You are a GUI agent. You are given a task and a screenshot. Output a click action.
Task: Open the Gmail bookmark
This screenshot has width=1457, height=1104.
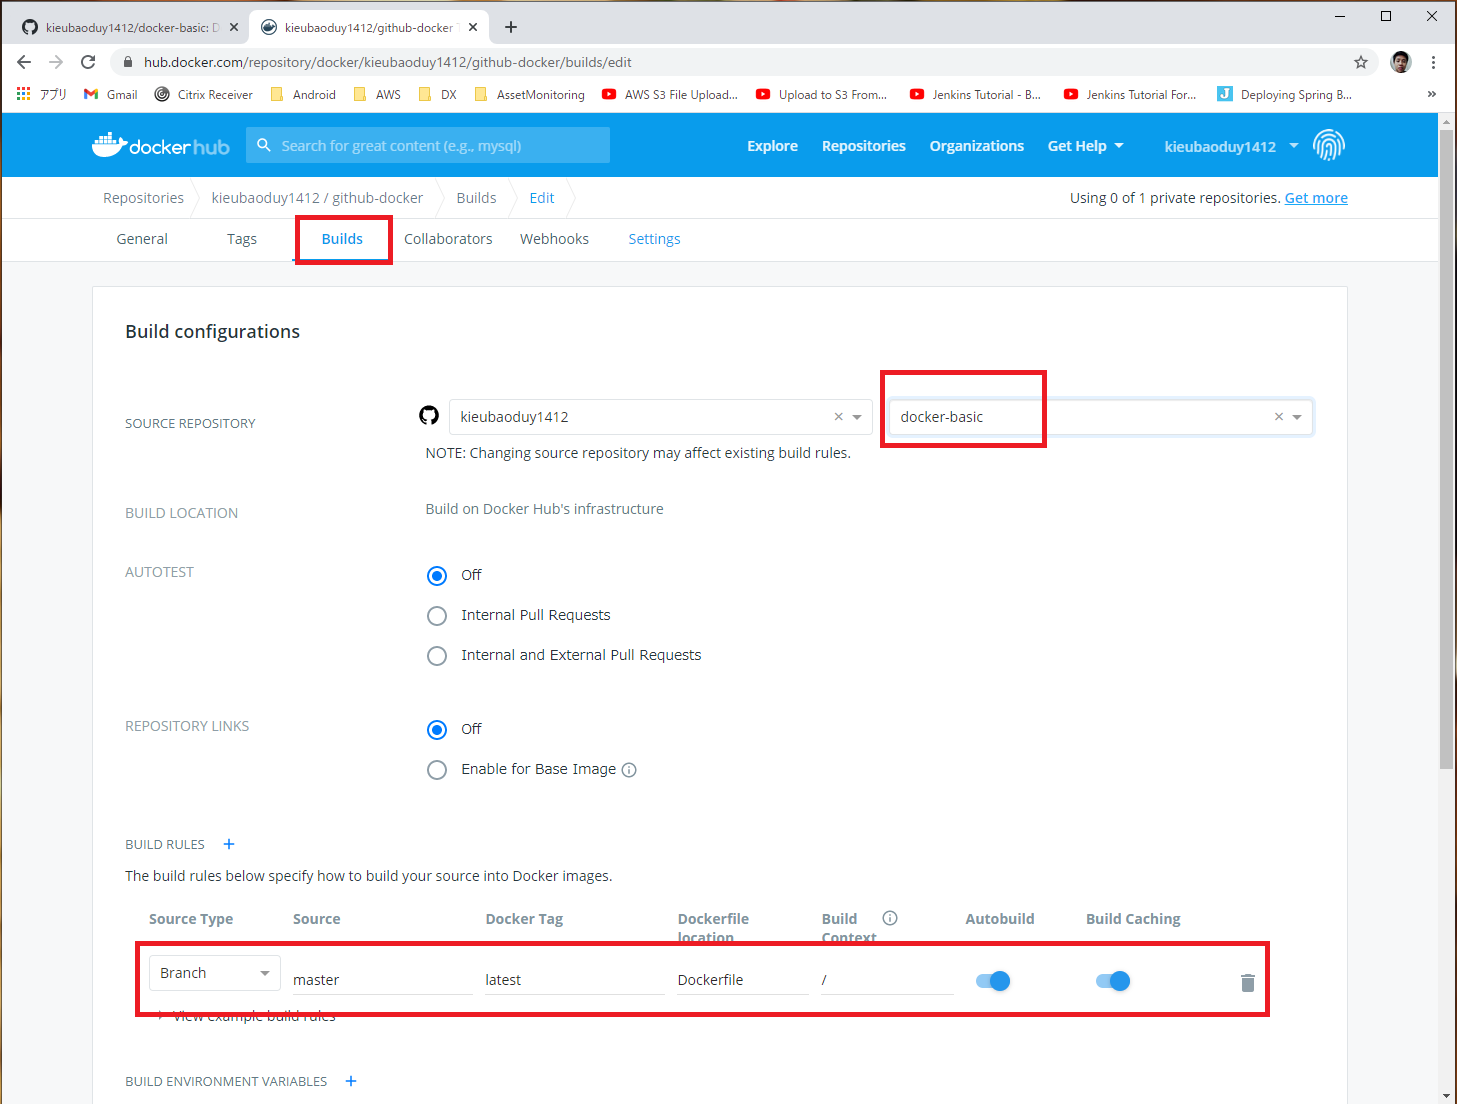coord(111,95)
